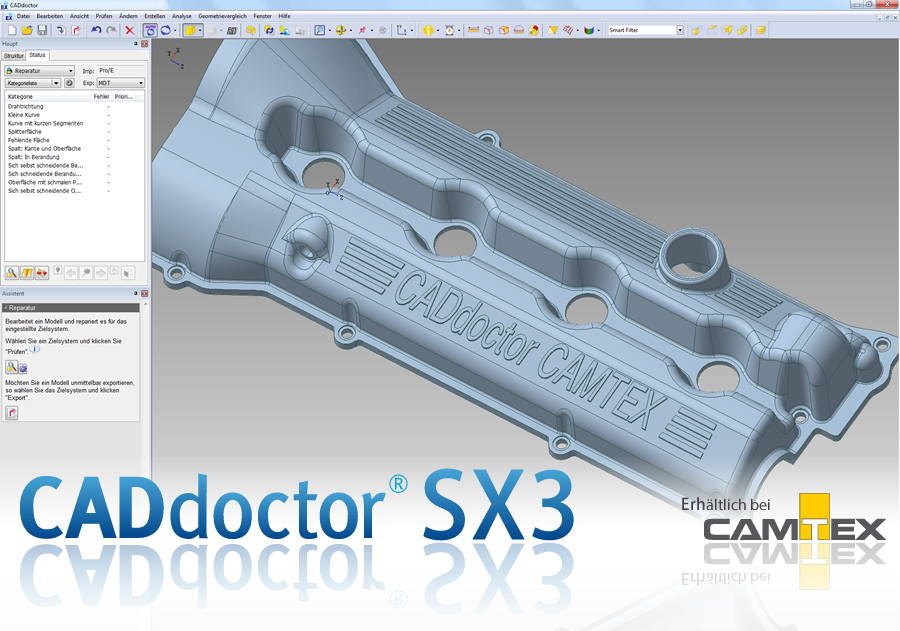Select the Kleine Kurve category row
Image resolution: width=900 pixels, height=631 pixels.
73,115
